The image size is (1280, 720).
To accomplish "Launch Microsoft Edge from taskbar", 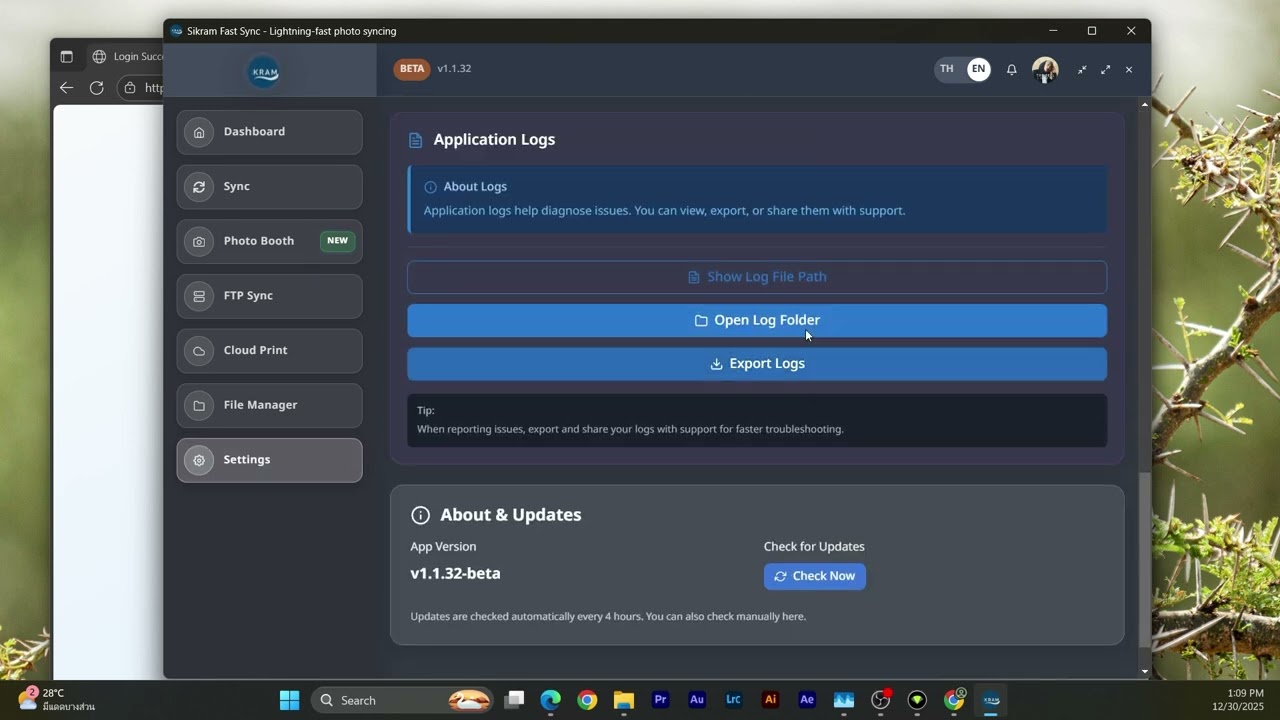I will click(x=551, y=700).
